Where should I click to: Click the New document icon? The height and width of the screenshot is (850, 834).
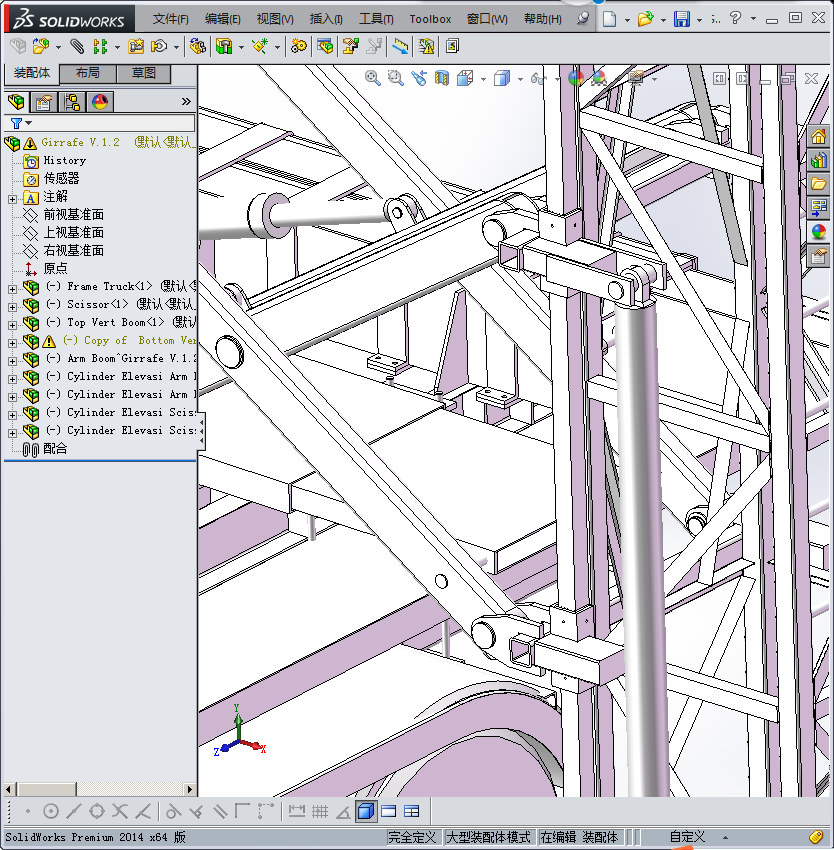point(609,19)
